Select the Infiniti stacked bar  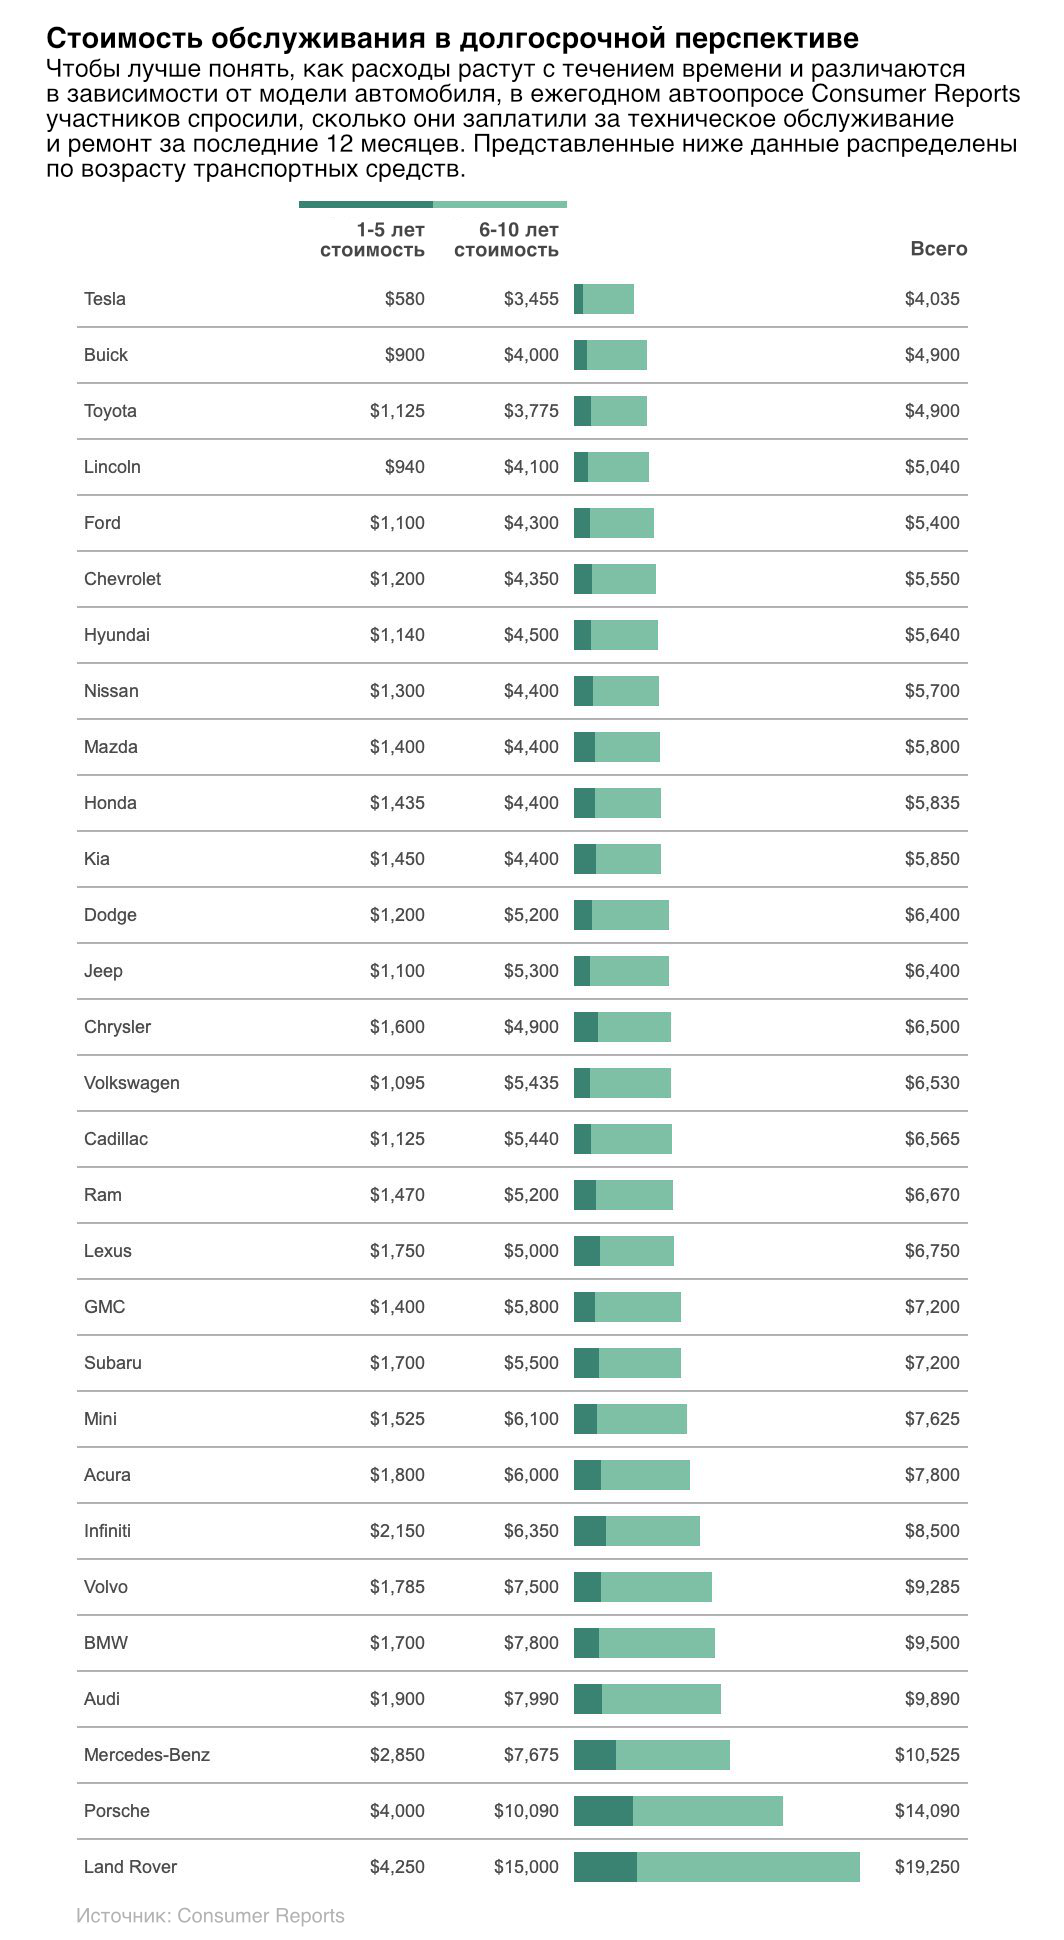point(637,1531)
